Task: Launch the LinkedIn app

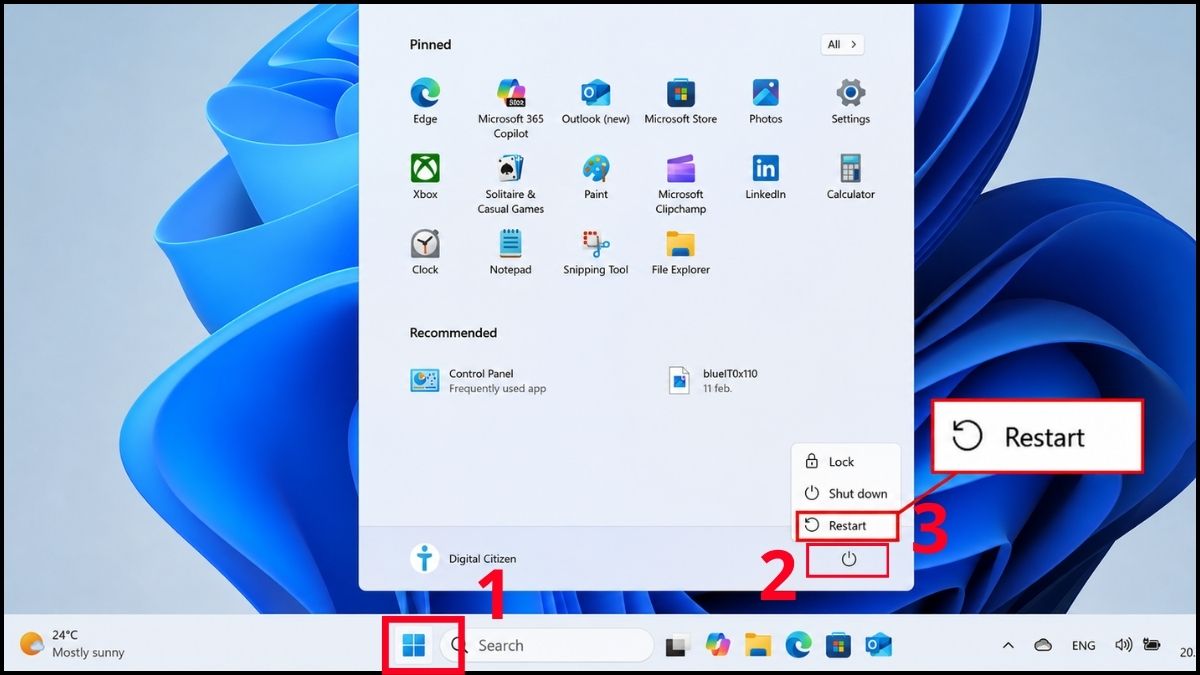Action: click(x=766, y=177)
